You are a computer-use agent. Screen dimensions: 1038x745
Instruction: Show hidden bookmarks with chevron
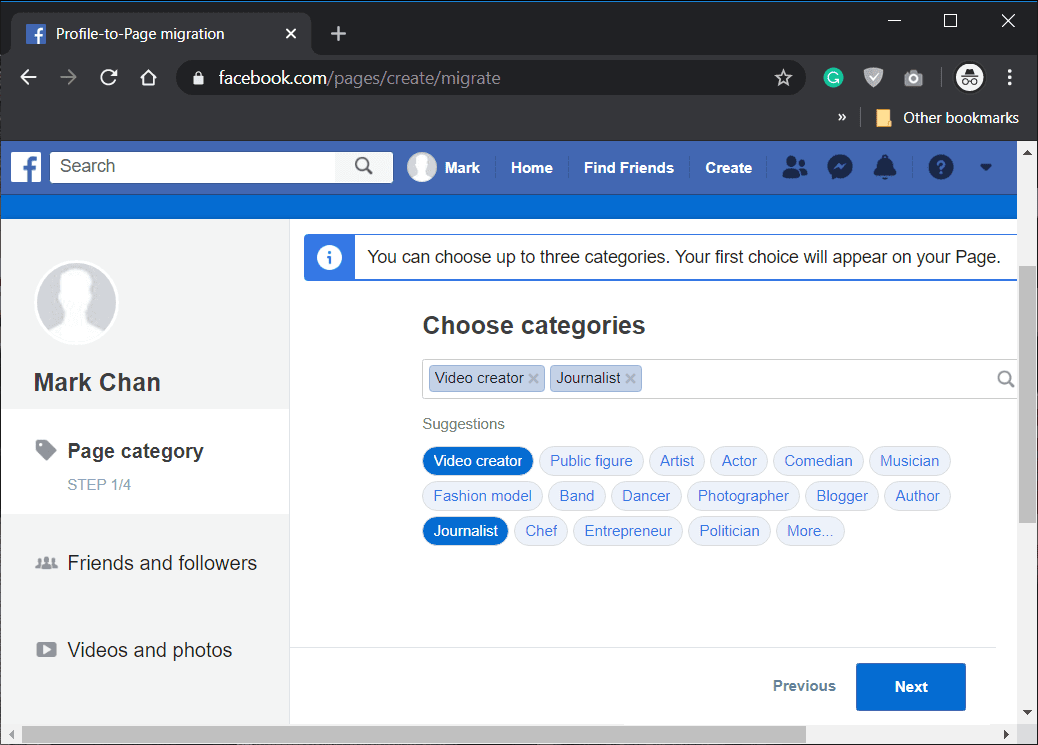[x=842, y=117]
